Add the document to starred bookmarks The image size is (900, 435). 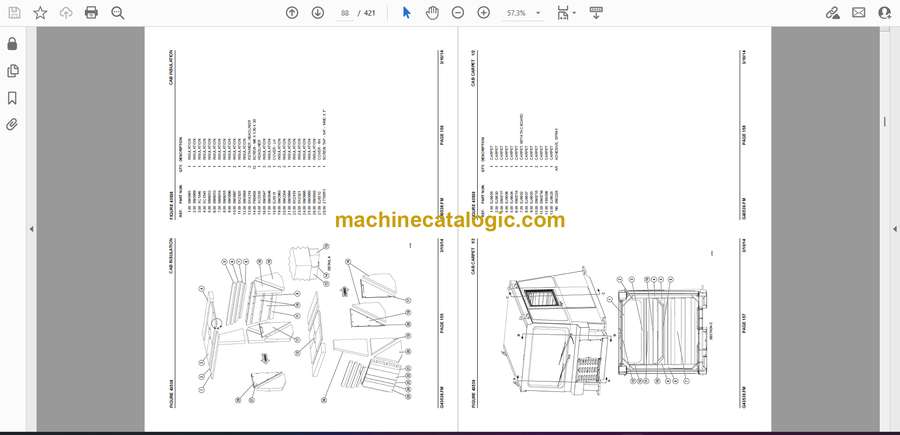tap(40, 13)
